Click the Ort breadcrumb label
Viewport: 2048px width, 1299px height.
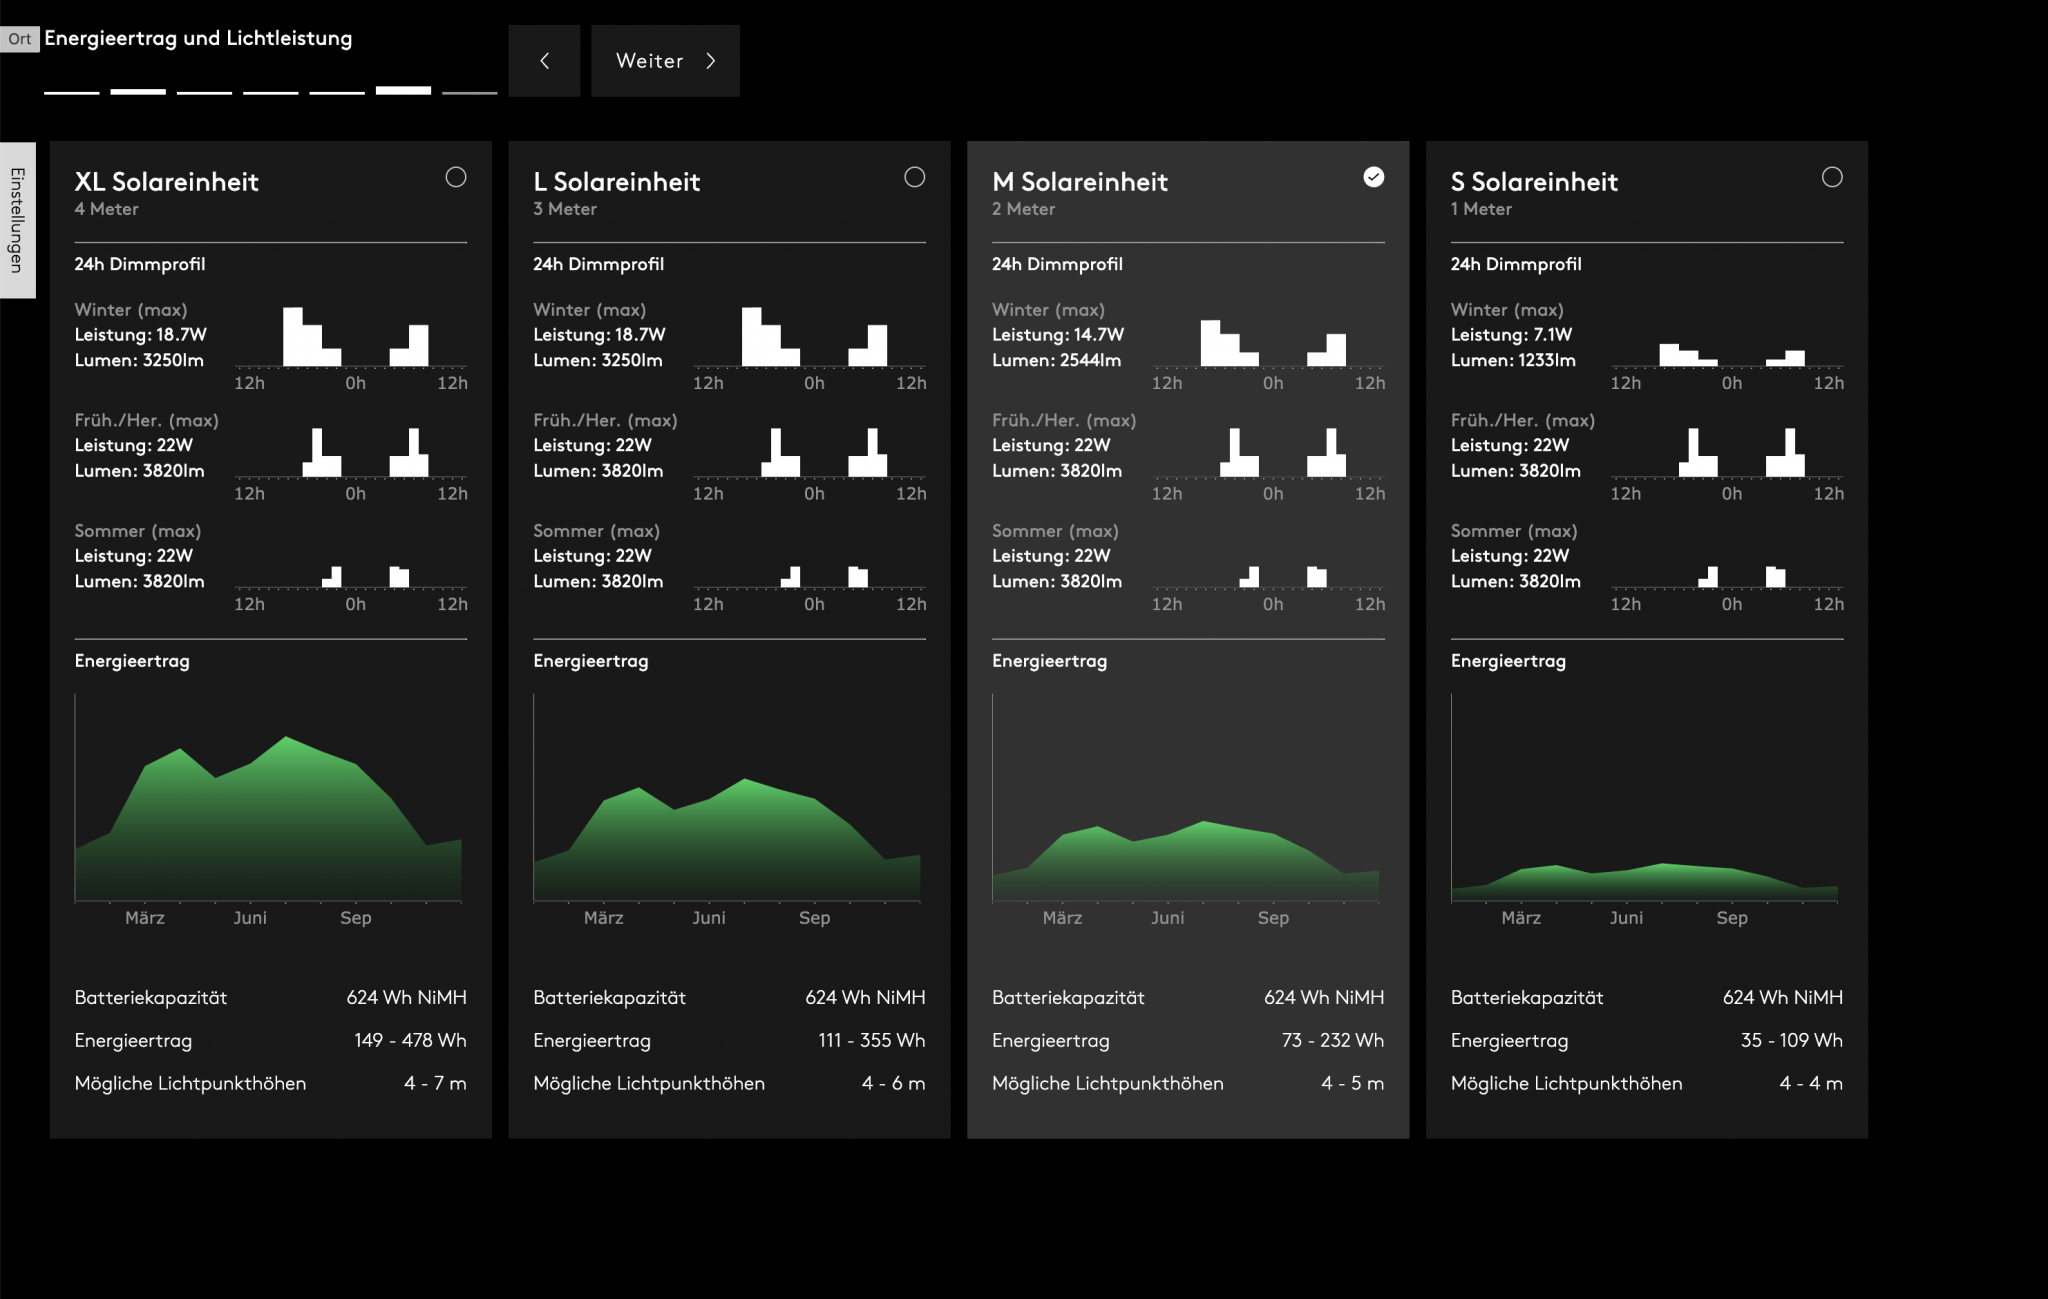pyautogui.click(x=20, y=39)
